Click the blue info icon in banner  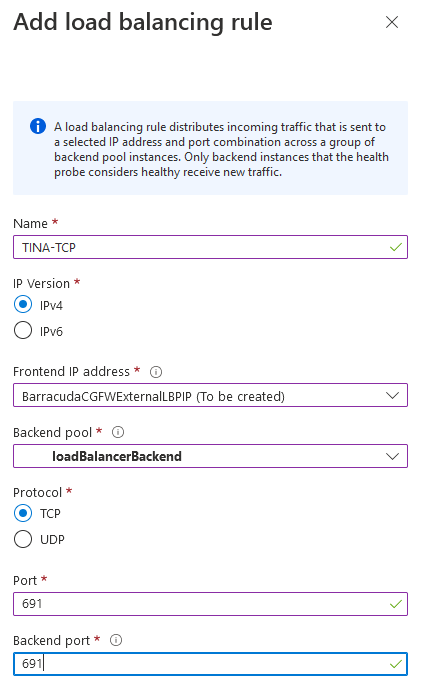(38, 126)
